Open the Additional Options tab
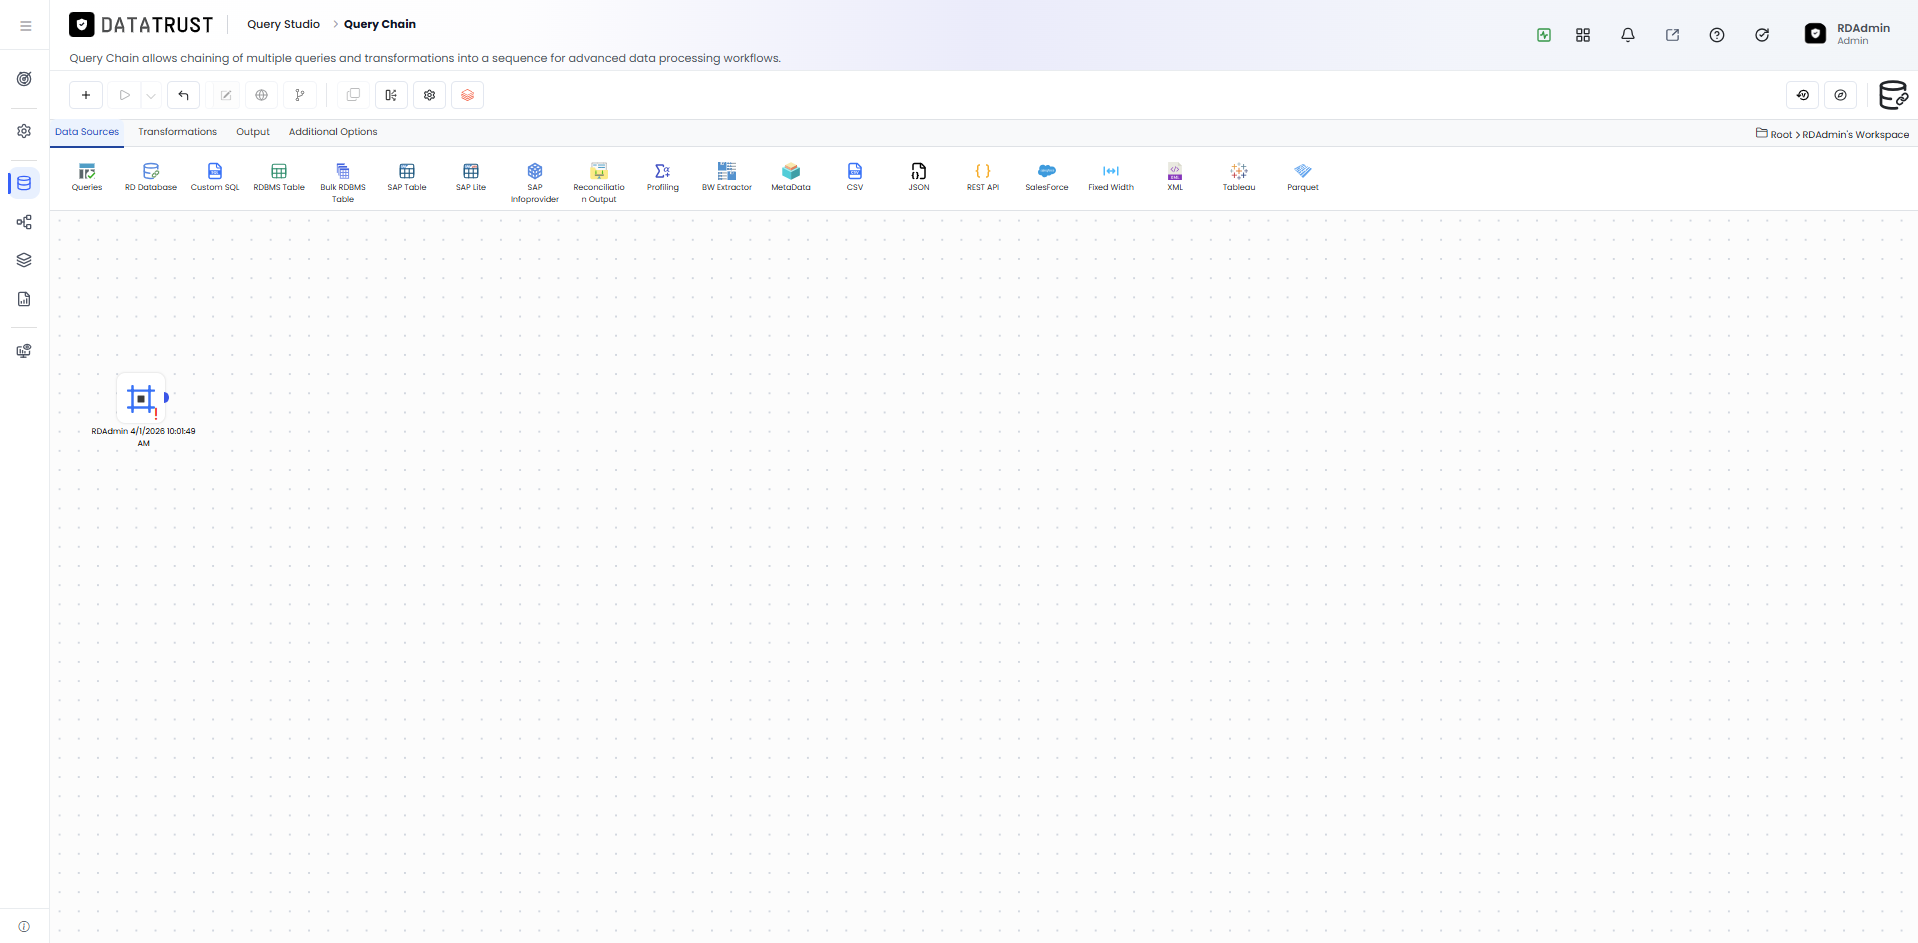 [x=333, y=132]
